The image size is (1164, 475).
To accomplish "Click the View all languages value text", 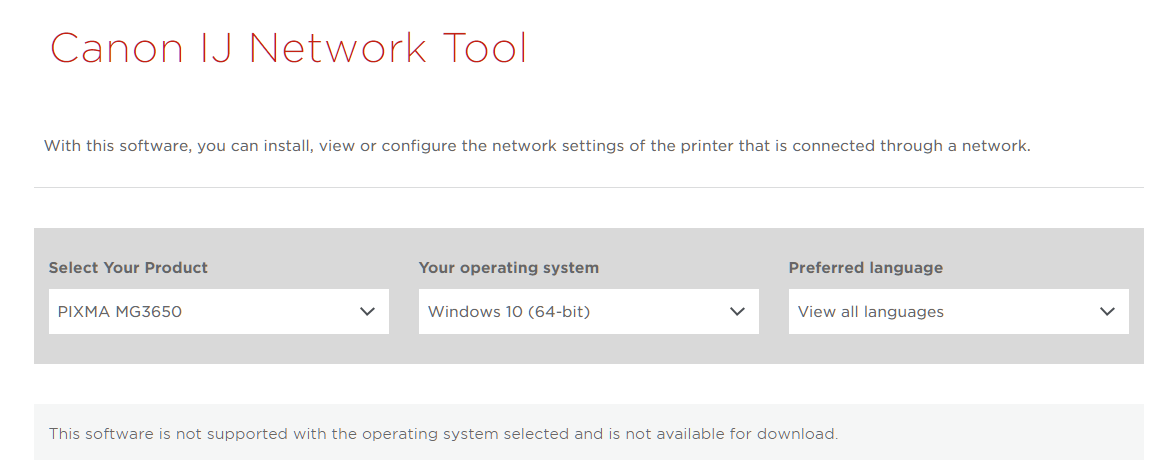I will click(870, 312).
